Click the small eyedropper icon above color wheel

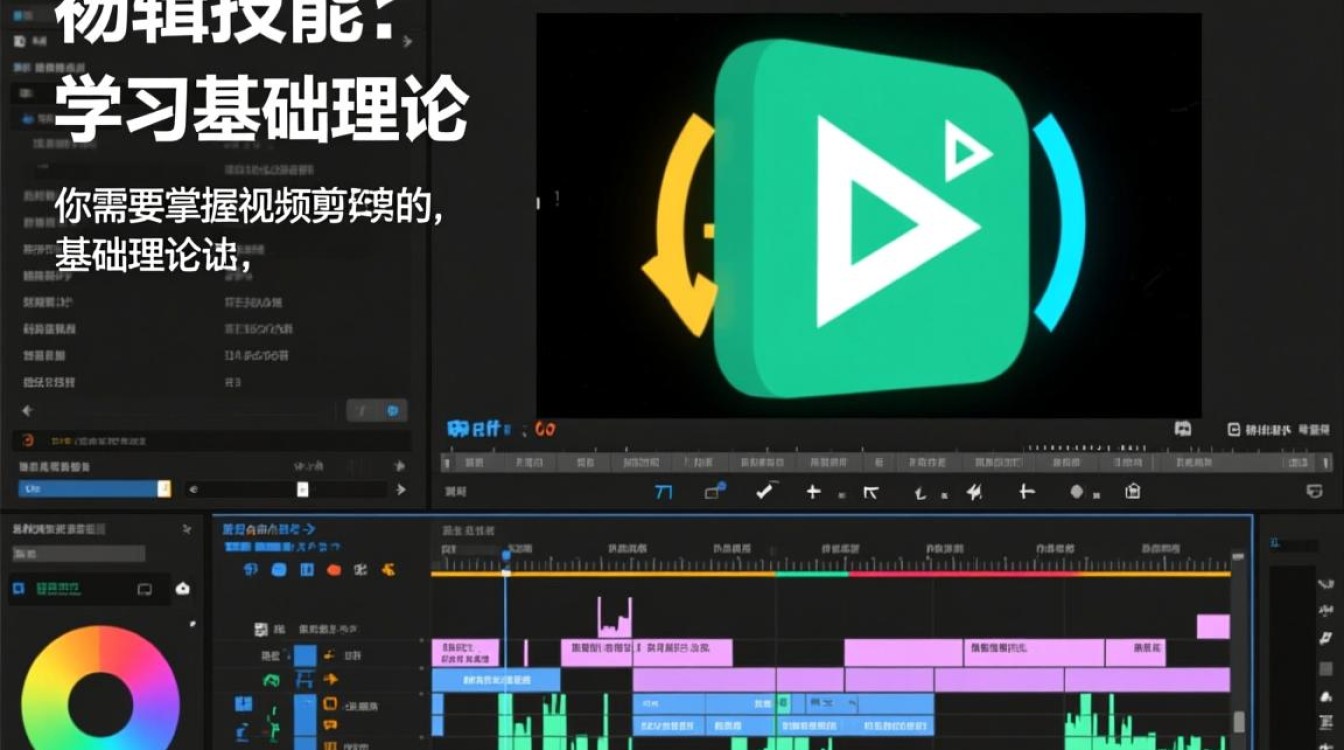coord(193,624)
